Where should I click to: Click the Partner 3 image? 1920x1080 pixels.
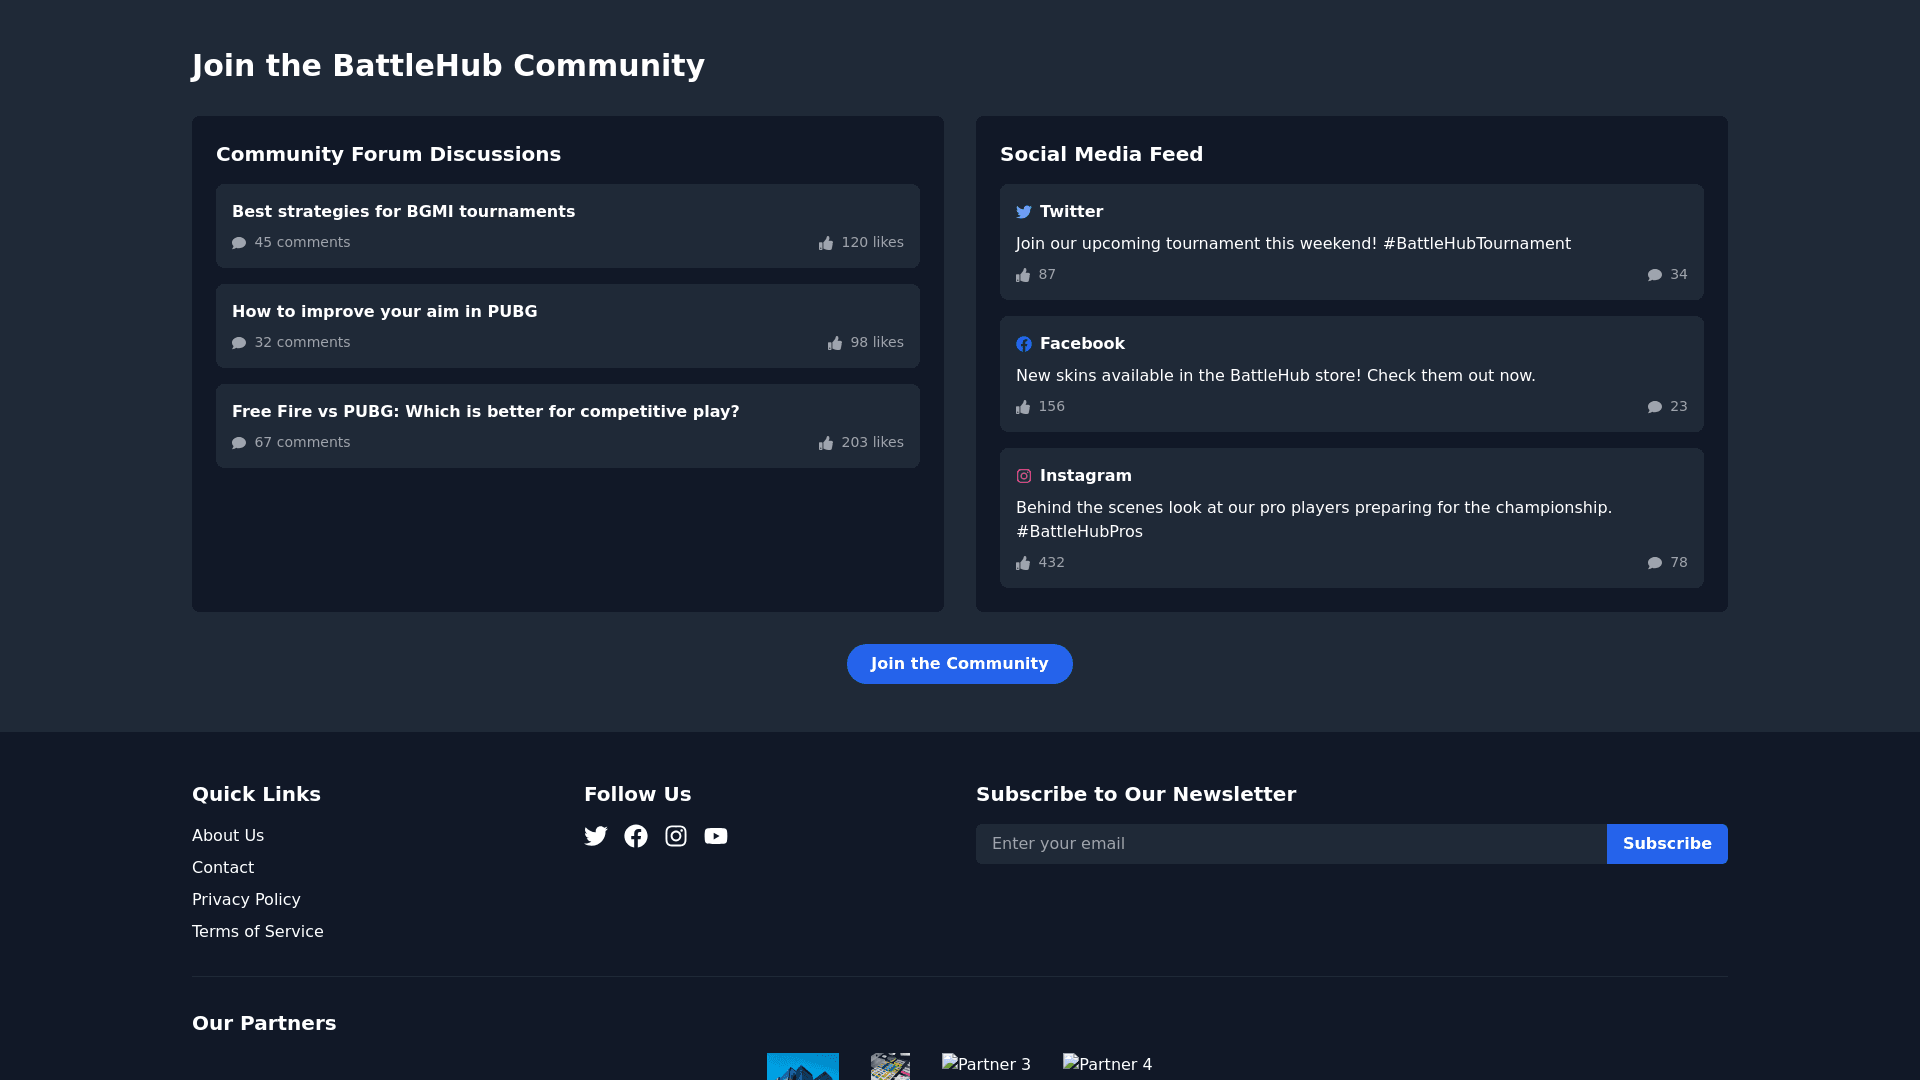click(986, 1065)
